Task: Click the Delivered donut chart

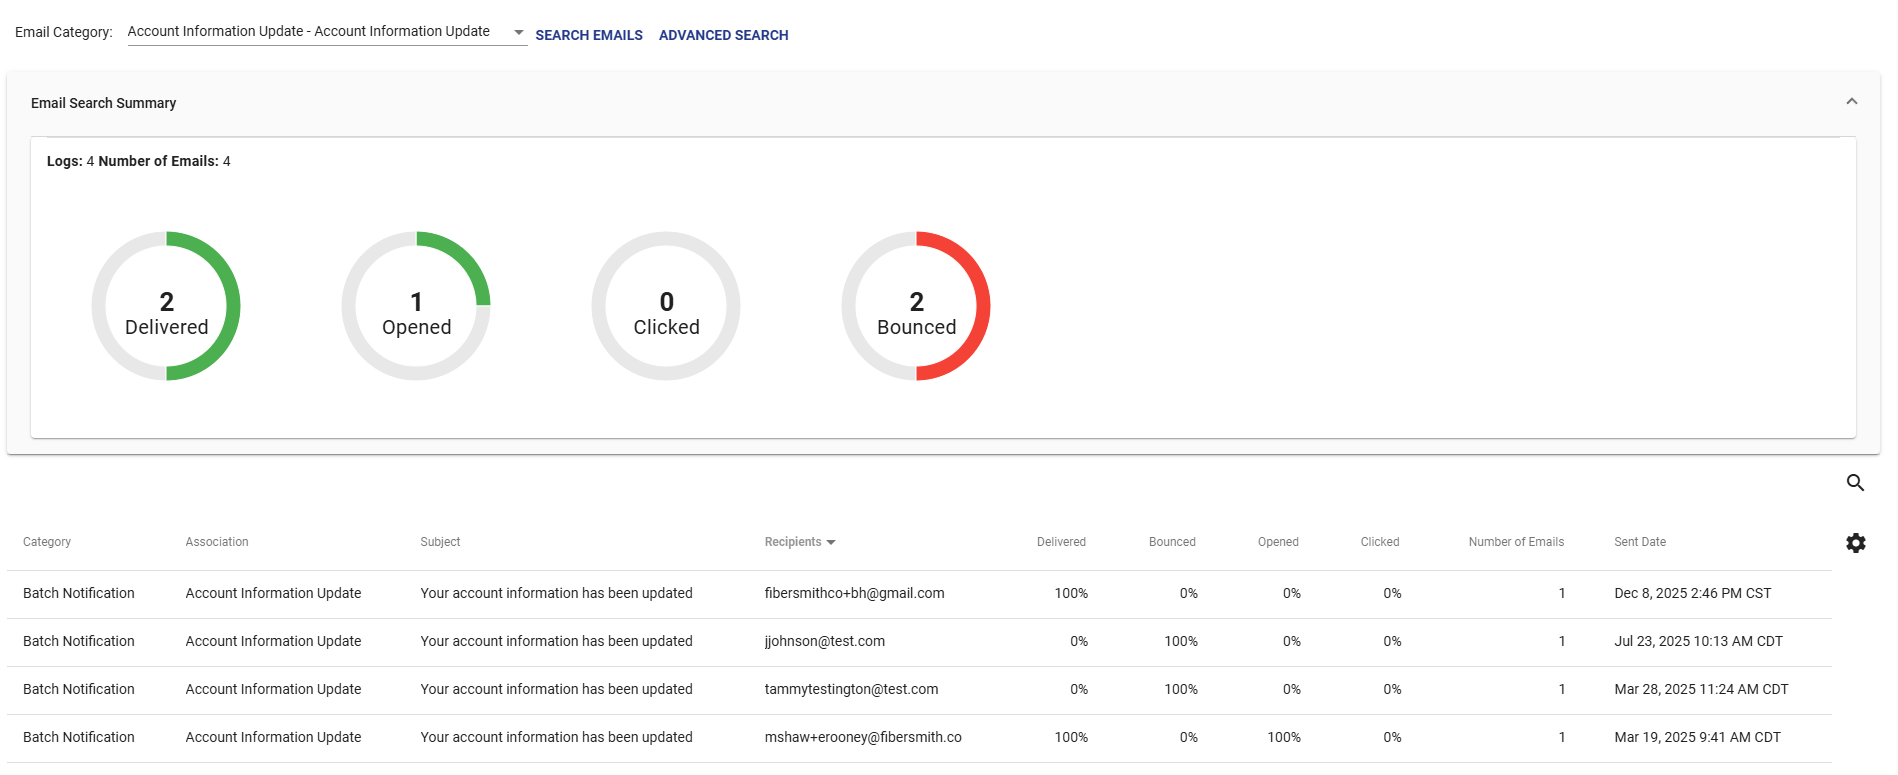Action: [x=166, y=306]
